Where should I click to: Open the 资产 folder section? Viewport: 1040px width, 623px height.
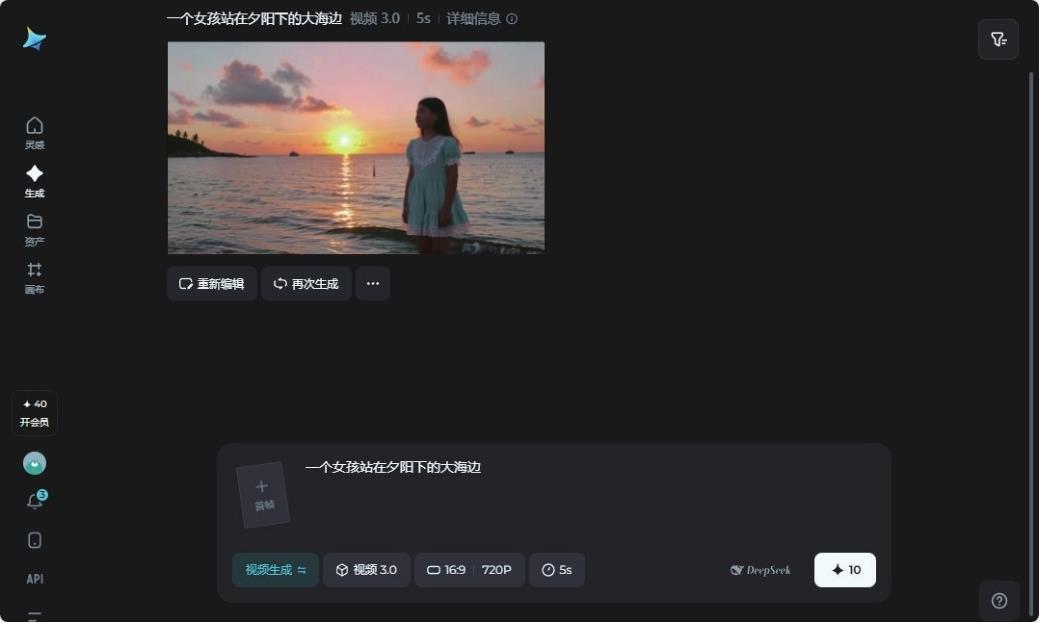pyautogui.click(x=34, y=230)
